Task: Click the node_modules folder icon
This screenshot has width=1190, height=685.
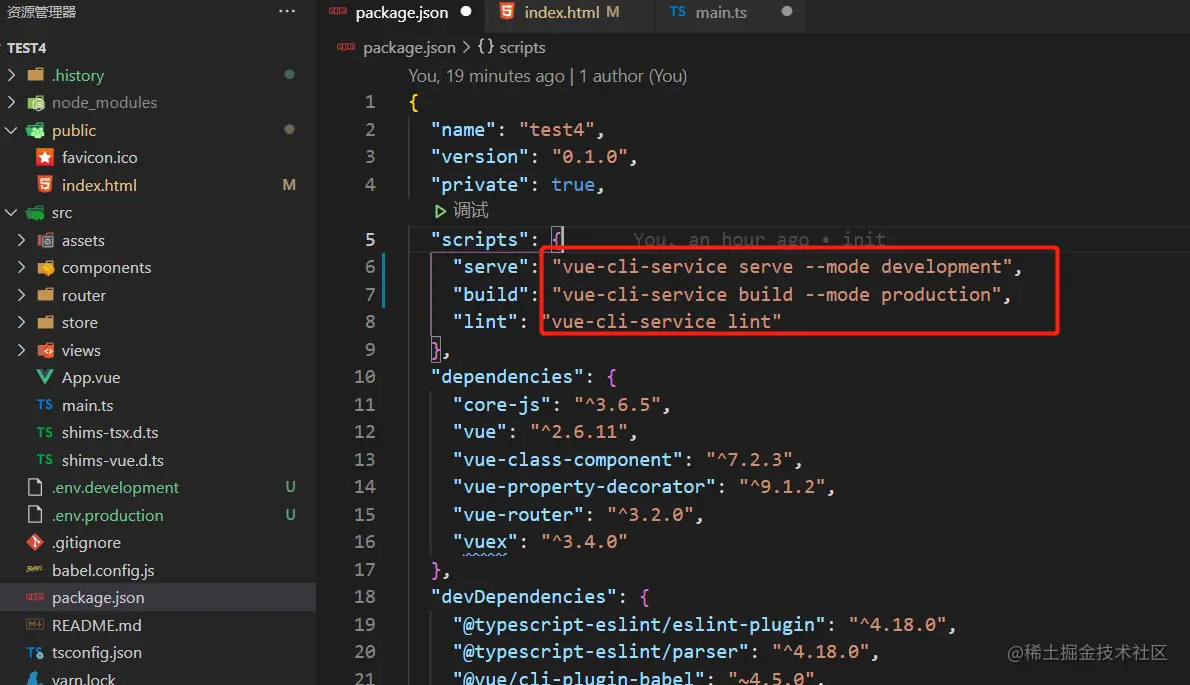Action: click(x=36, y=102)
